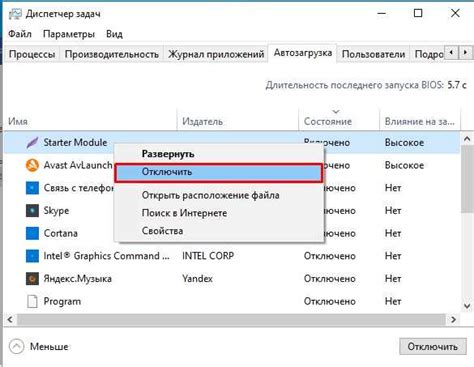
Task: Click the Task Manager title bar icon
Action: point(15,14)
